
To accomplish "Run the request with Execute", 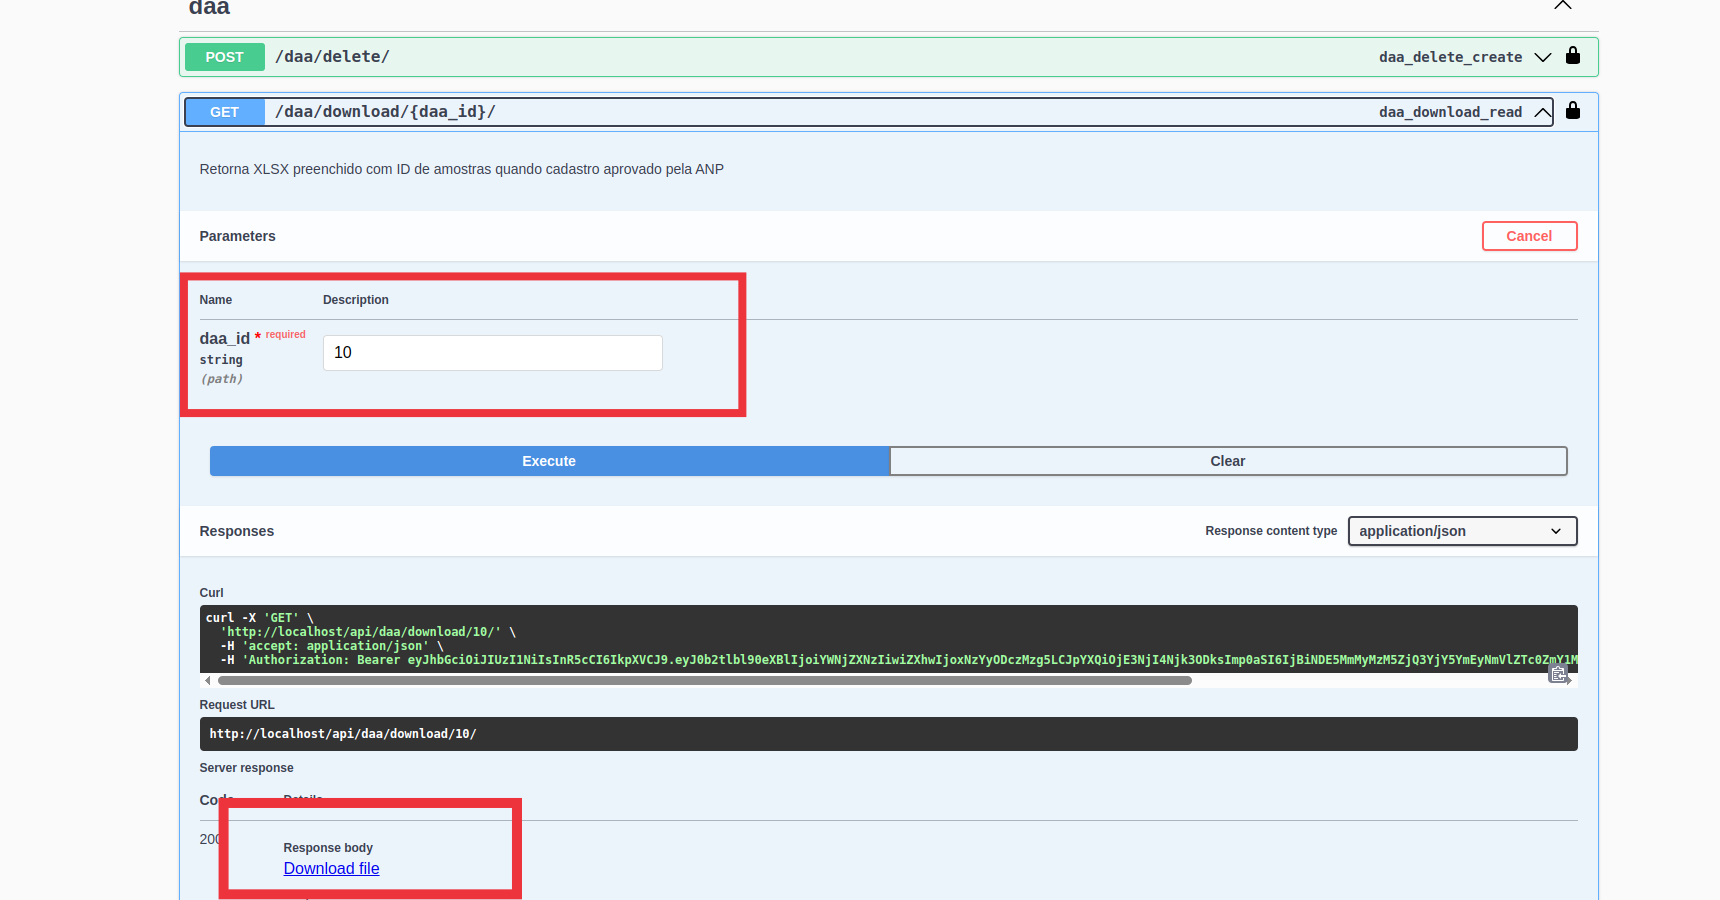I will pos(549,461).
